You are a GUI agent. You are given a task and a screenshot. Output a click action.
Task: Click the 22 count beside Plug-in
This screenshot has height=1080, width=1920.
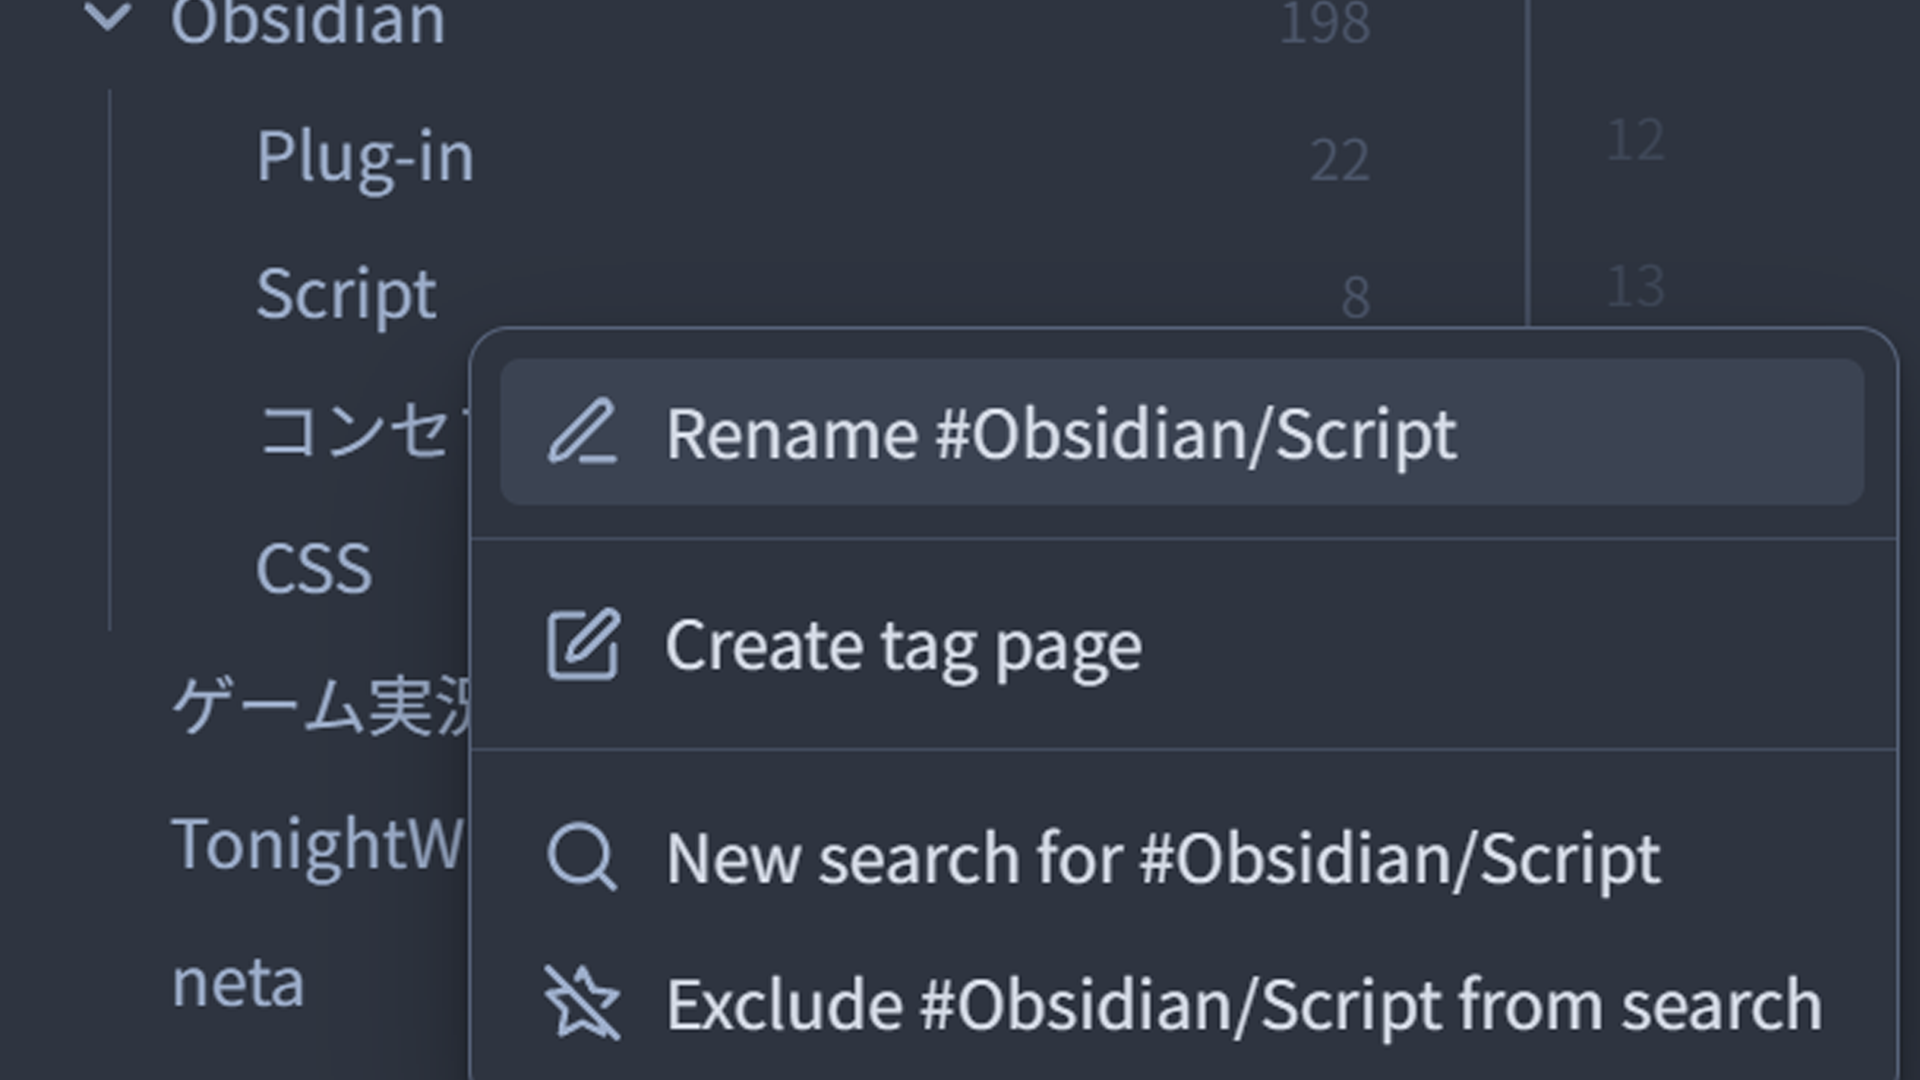click(x=1339, y=159)
